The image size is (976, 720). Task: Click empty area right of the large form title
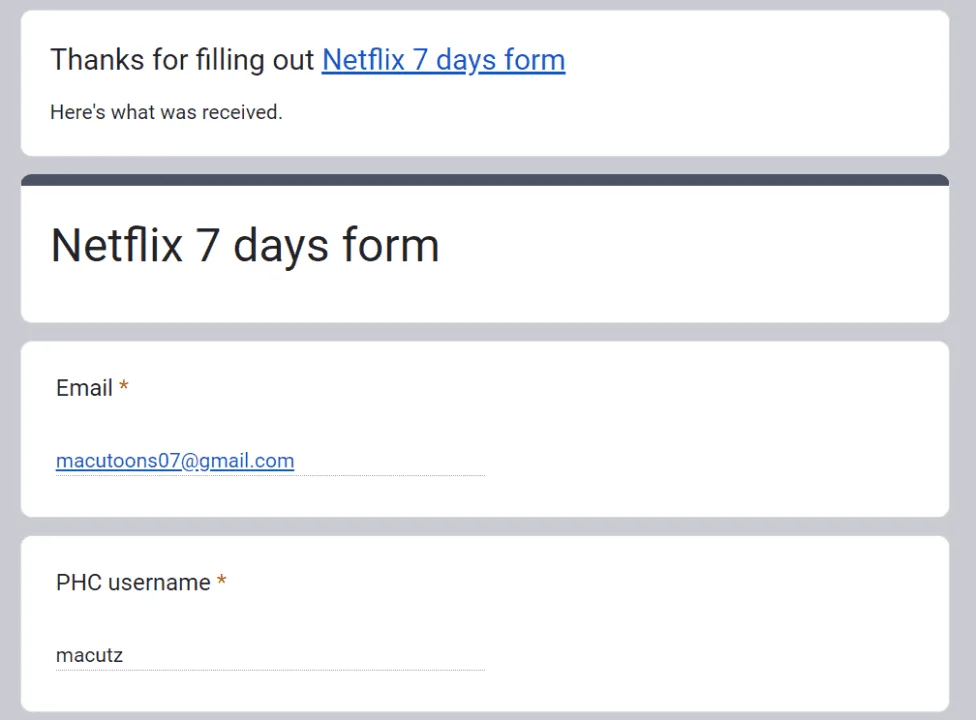click(691, 246)
